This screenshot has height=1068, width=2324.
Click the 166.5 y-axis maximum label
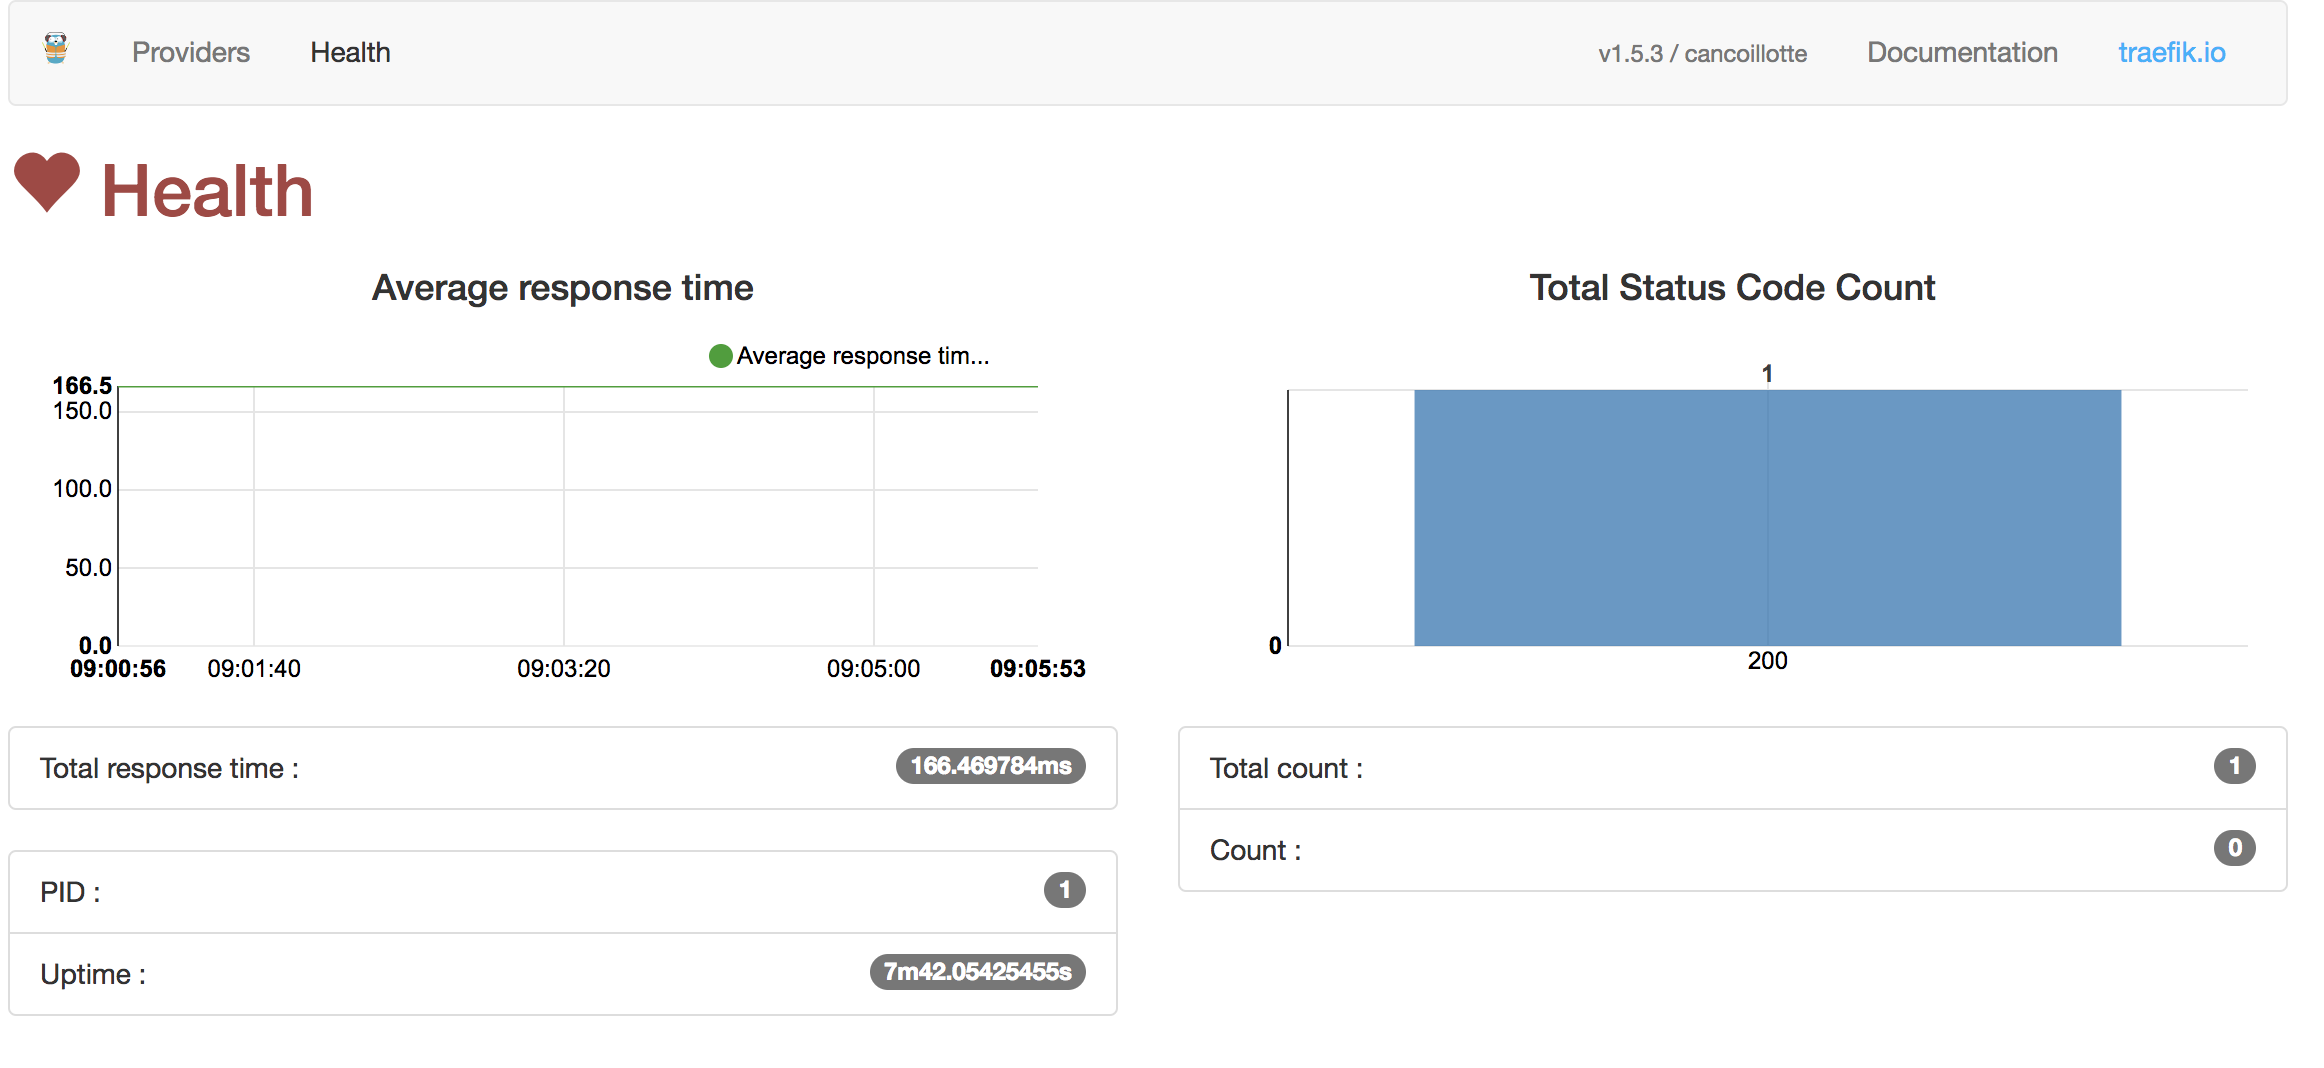(82, 385)
